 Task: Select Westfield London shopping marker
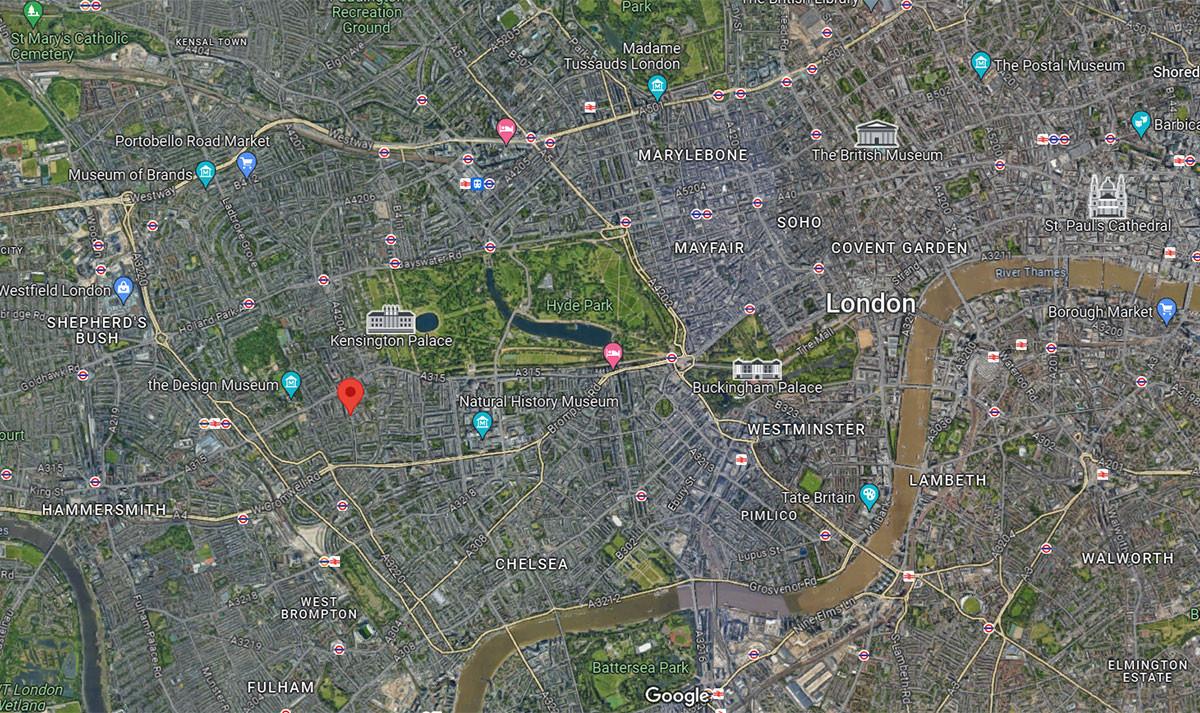[x=123, y=290]
